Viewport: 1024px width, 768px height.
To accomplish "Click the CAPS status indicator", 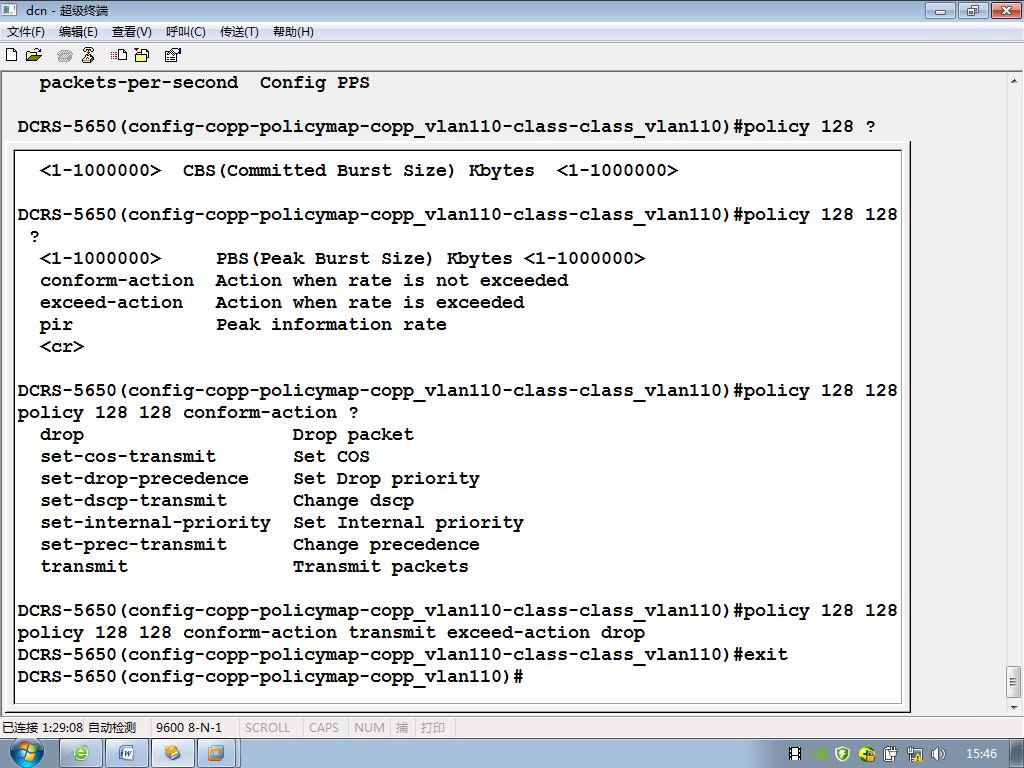I will pos(324,727).
